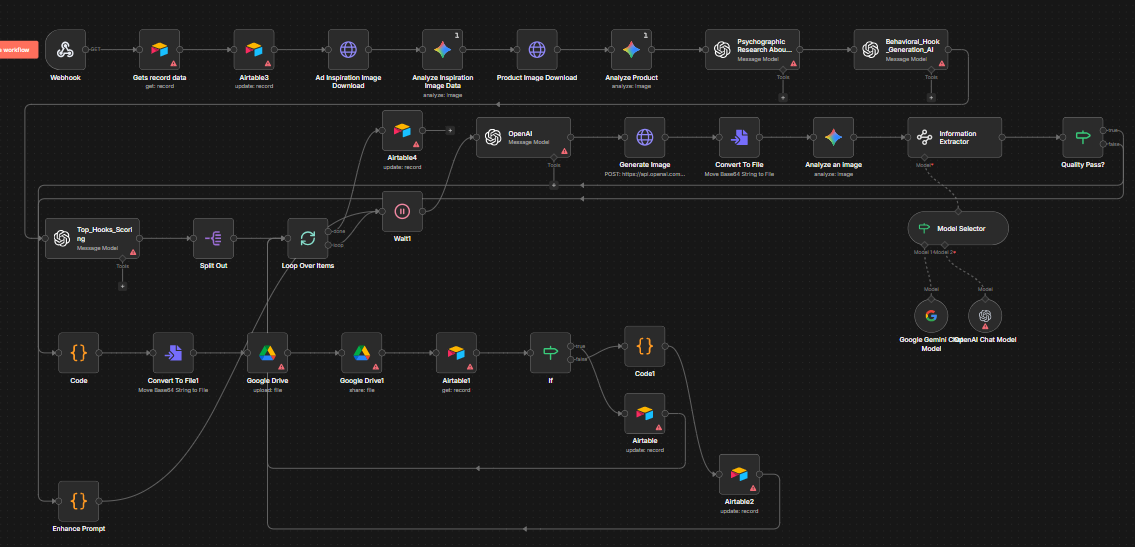Click the Quality Pass? node
Viewport: 1135px width, 547px height.
click(1083, 137)
